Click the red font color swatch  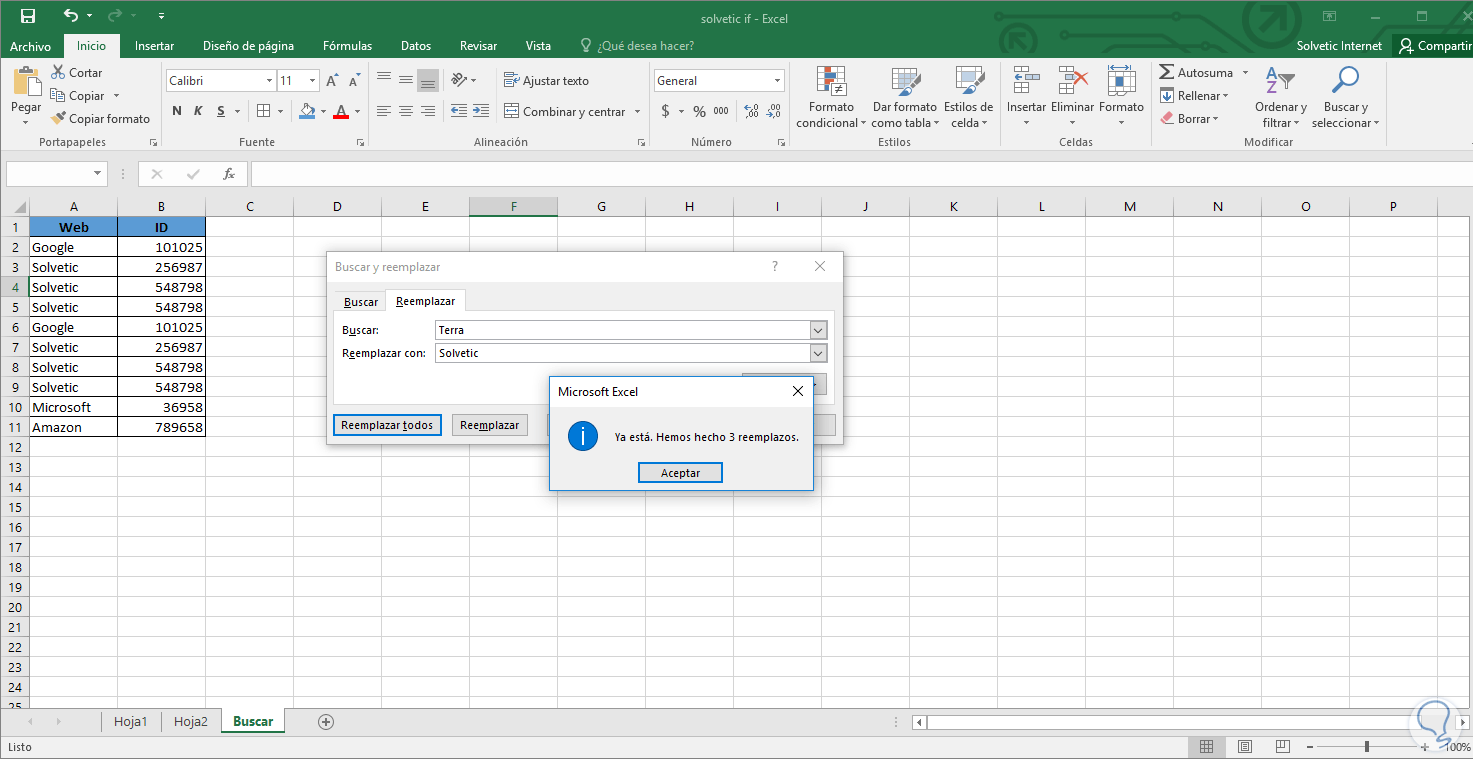341,112
